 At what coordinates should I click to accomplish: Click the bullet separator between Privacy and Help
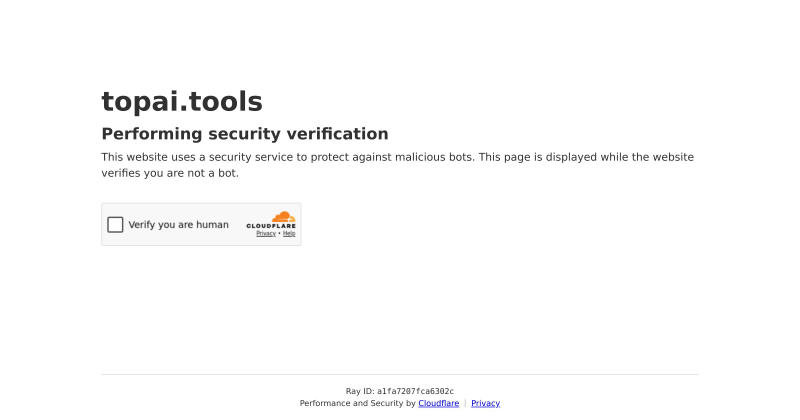coord(279,234)
